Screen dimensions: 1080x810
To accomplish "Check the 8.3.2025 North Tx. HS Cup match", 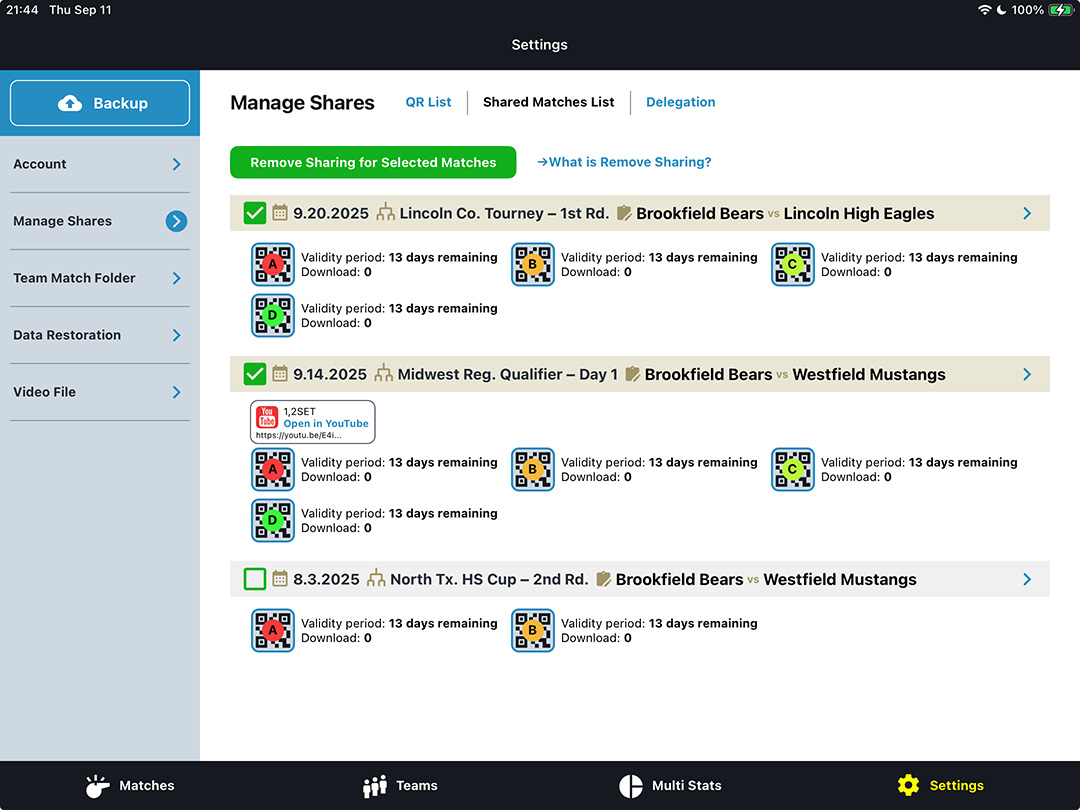I will click(x=255, y=579).
